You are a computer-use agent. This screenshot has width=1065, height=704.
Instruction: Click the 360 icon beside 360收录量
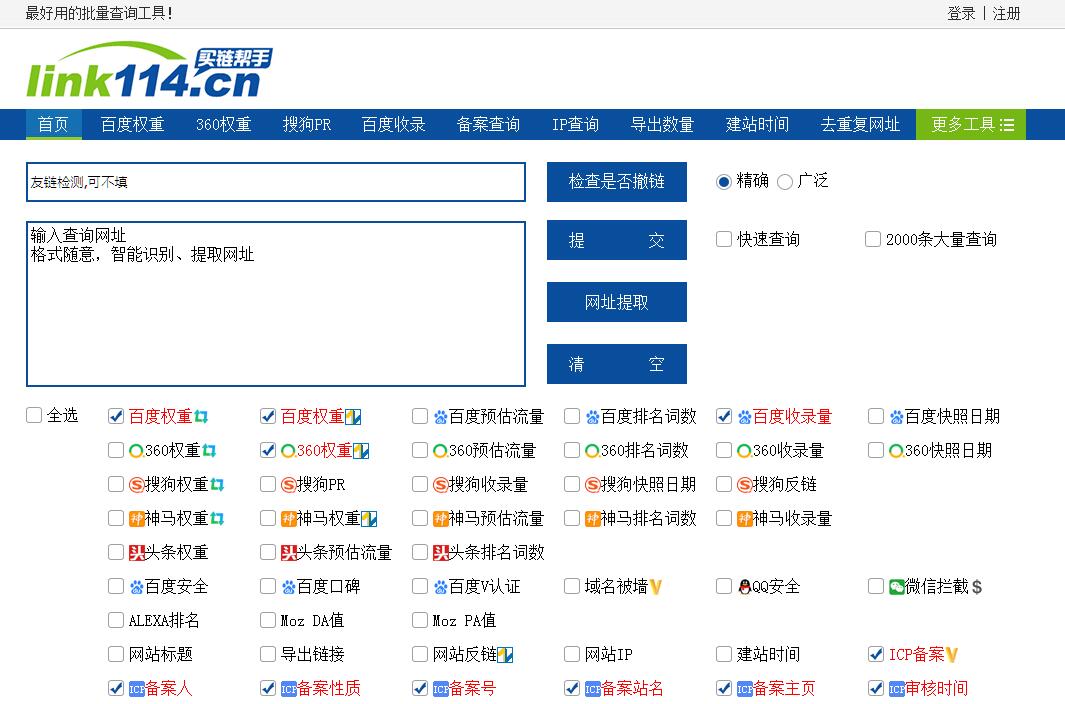click(744, 451)
